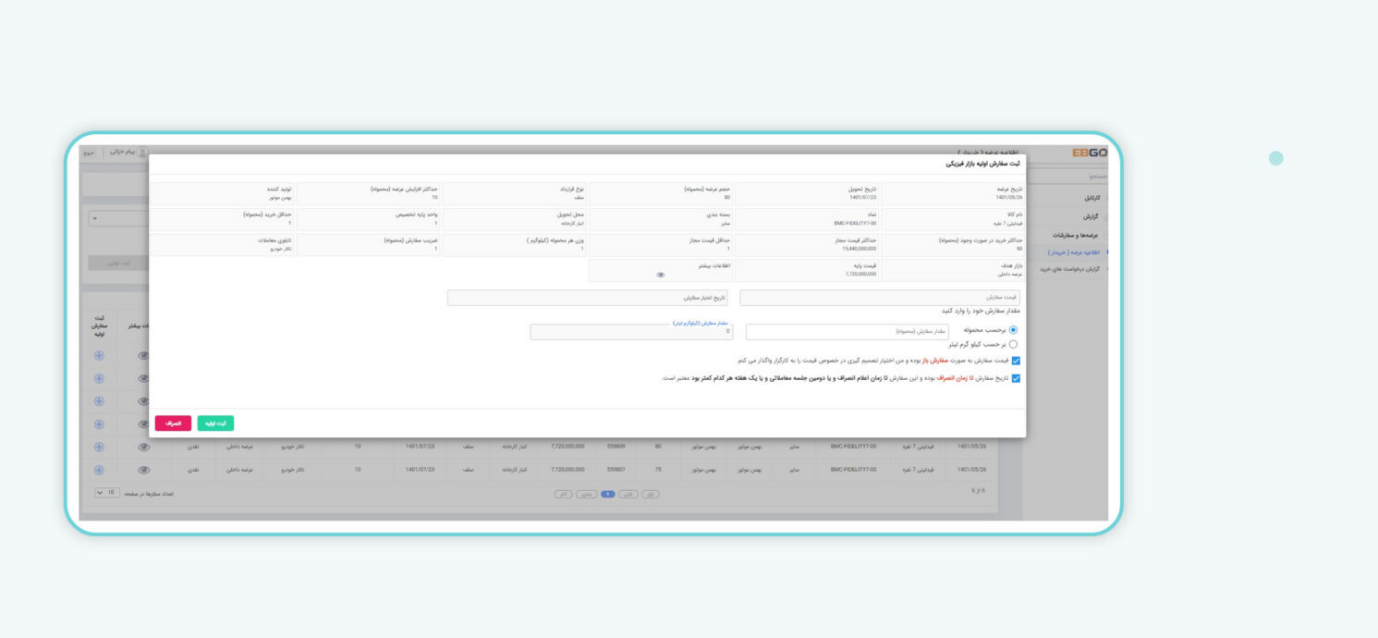Click the red انصراف cancel button
Image resolution: width=1378 pixels, height=638 pixels.
click(x=173, y=423)
